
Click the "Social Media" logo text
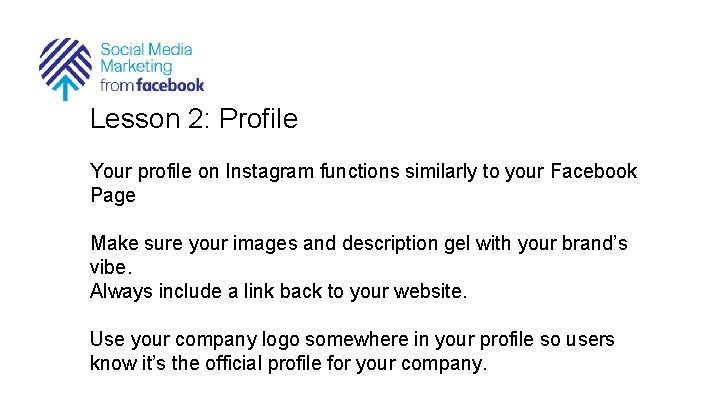pos(146,49)
